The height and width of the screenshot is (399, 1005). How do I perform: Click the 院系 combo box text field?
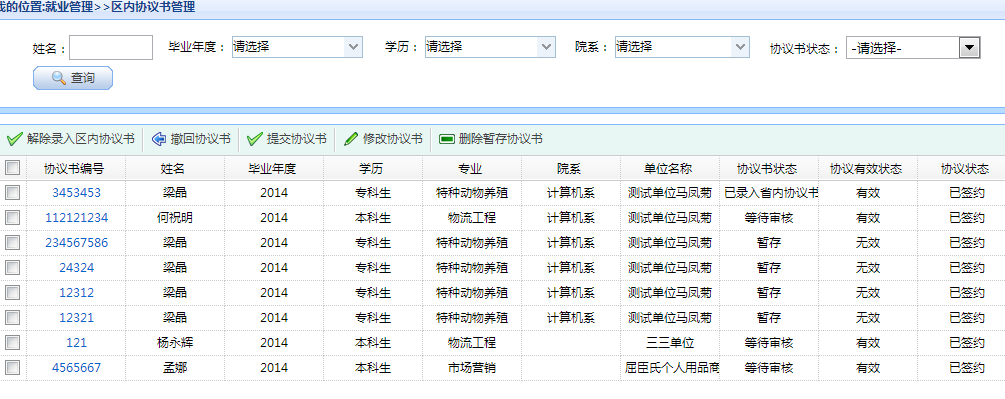pos(674,47)
